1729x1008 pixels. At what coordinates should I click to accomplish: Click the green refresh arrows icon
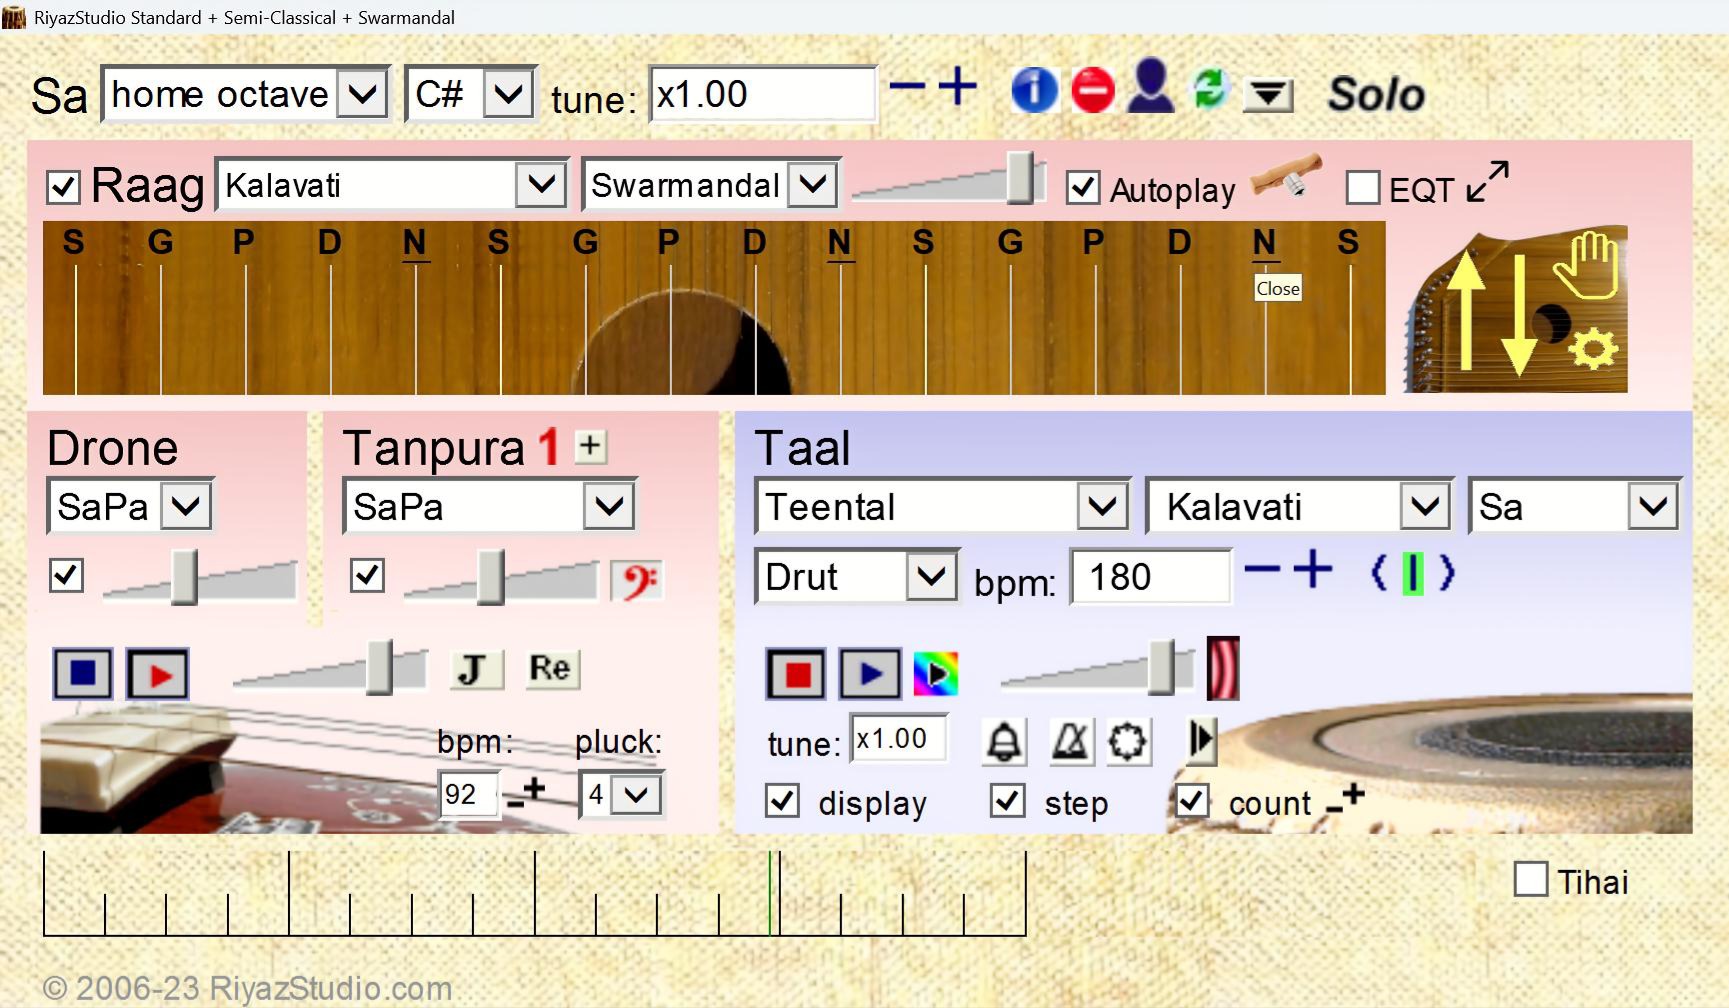(1210, 90)
